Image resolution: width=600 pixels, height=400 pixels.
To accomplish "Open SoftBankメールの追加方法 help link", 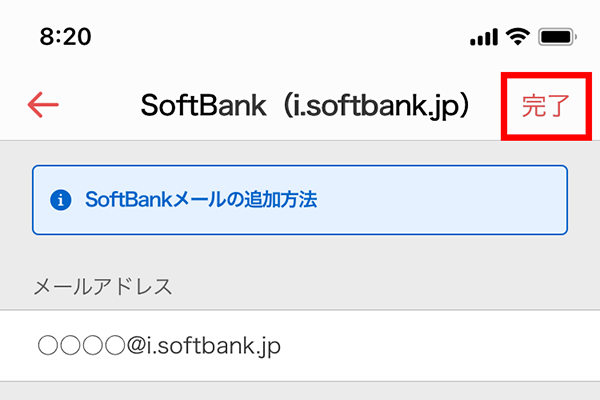I will click(x=201, y=200).
